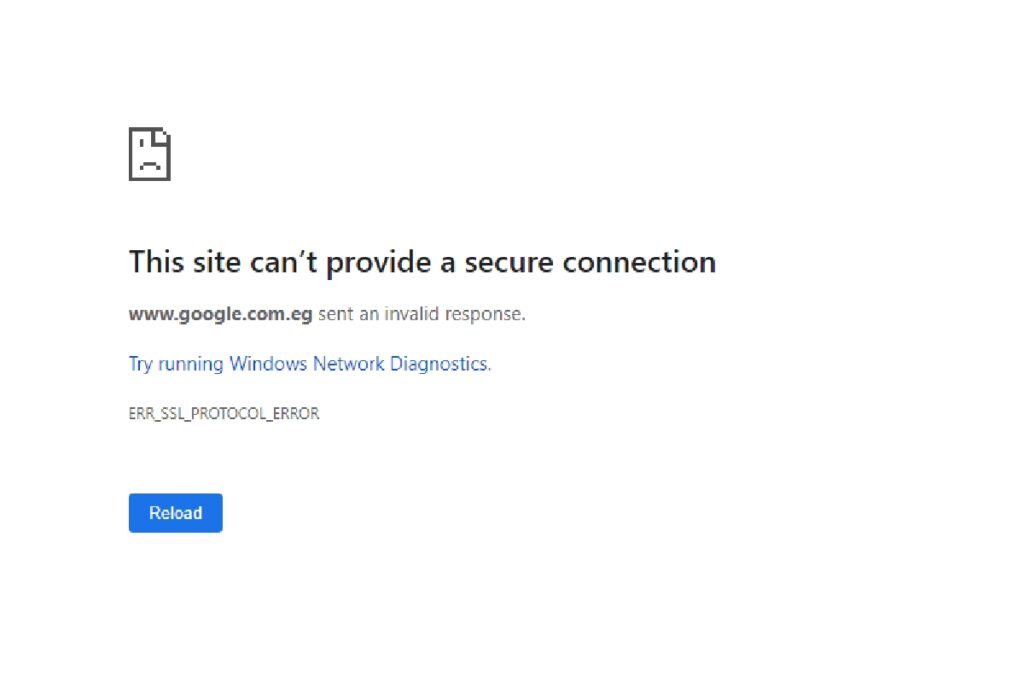Click the bottom of the sad document icon
1024x683 pixels.
(x=151, y=177)
